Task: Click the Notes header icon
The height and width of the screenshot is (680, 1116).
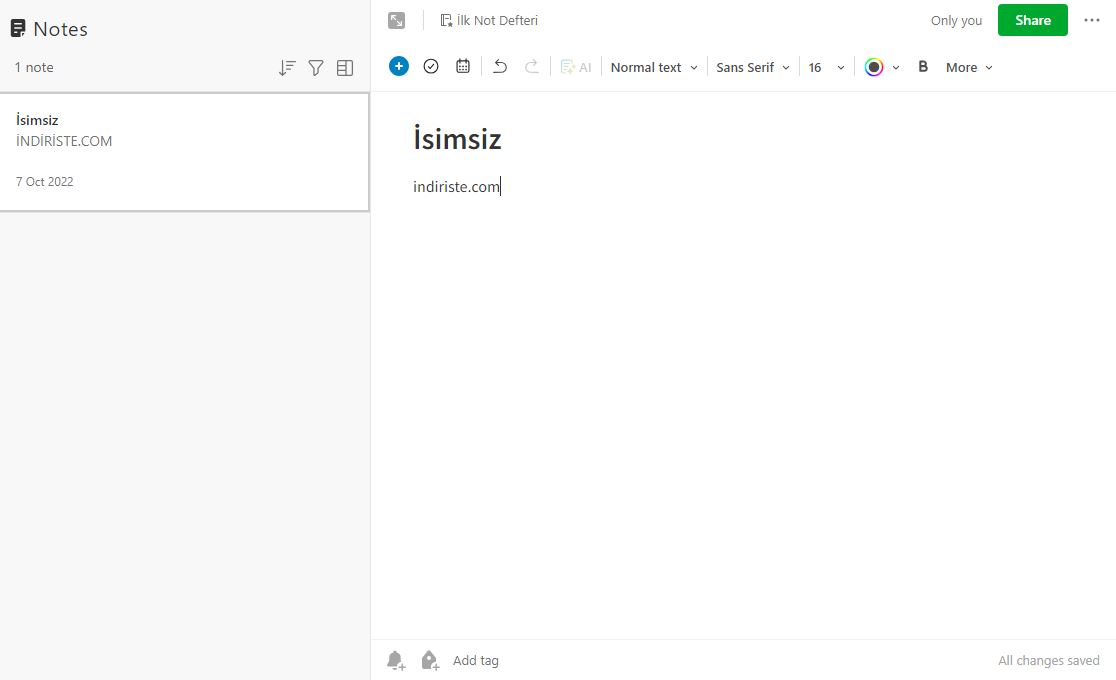Action: [18, 28]
